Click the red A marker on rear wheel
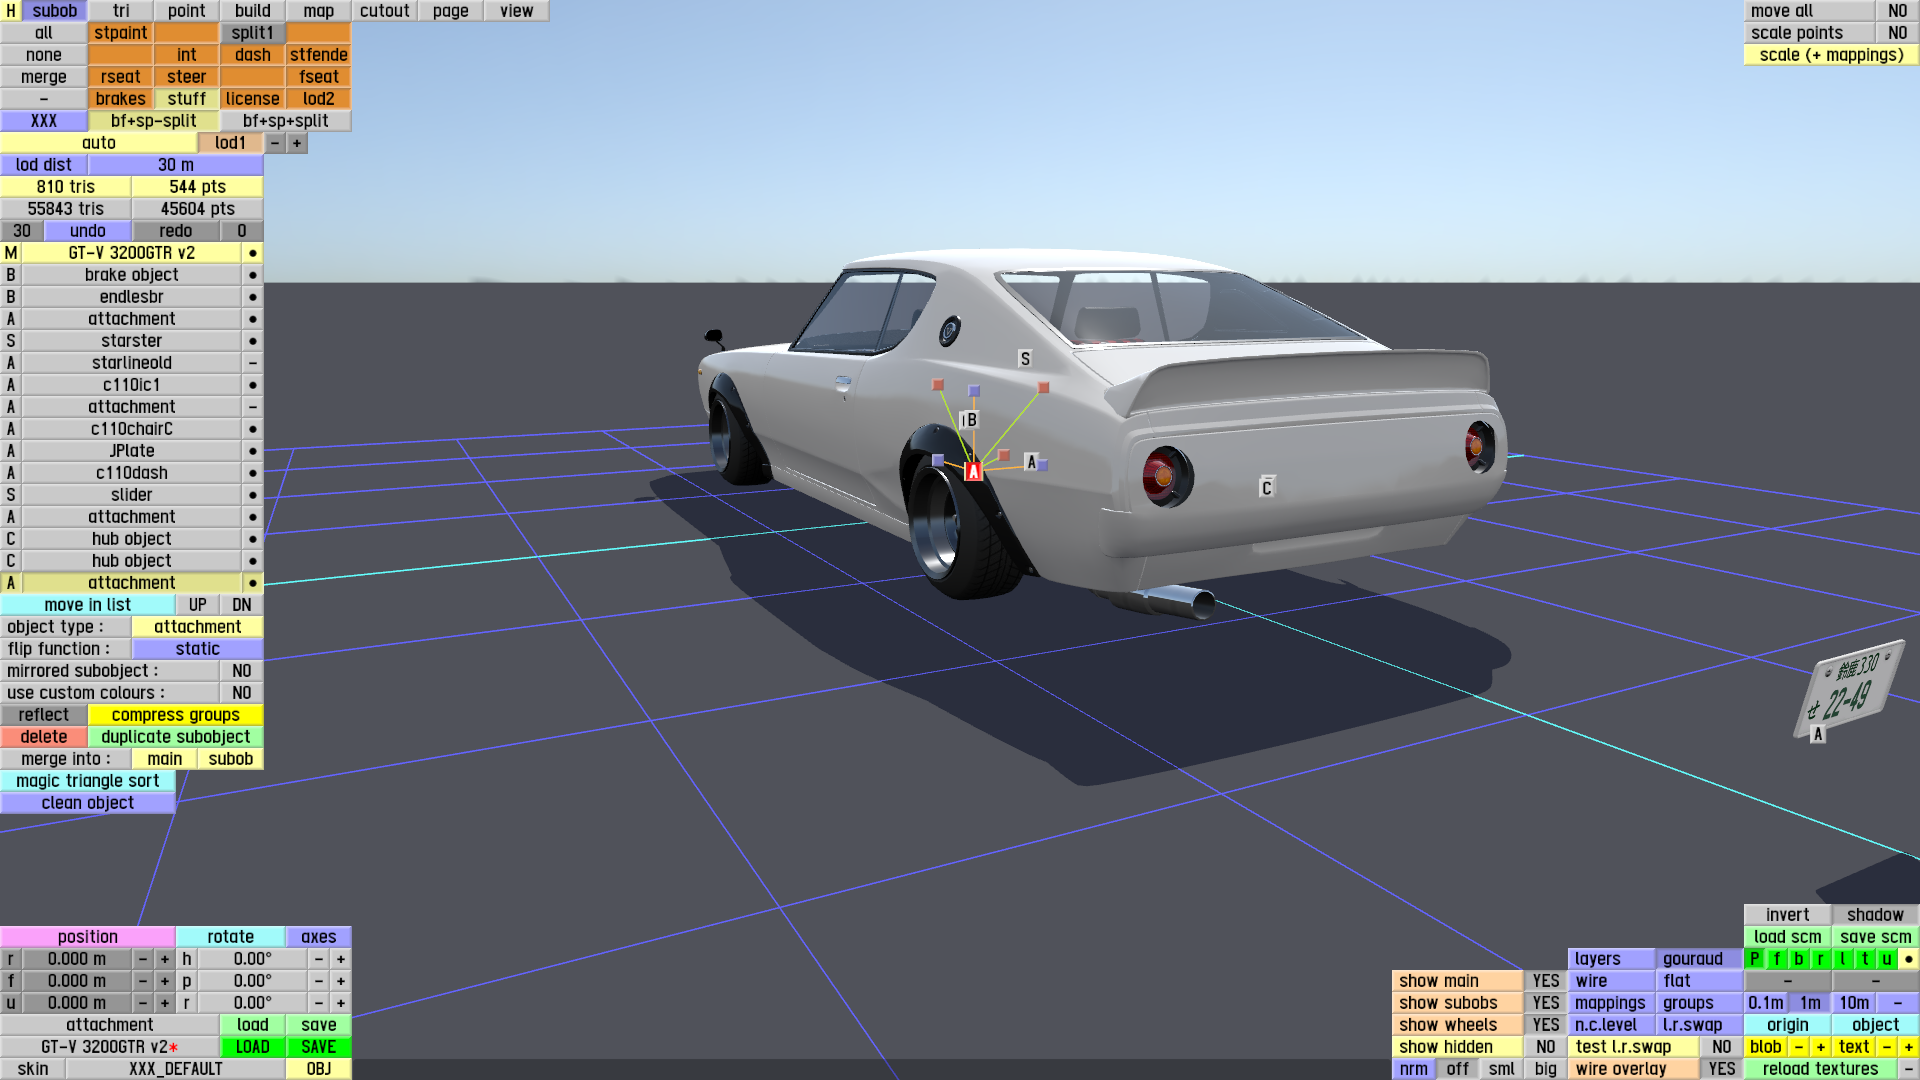Image resolution: width=1920 pixels, height=1080 pixels. (973, 472)
